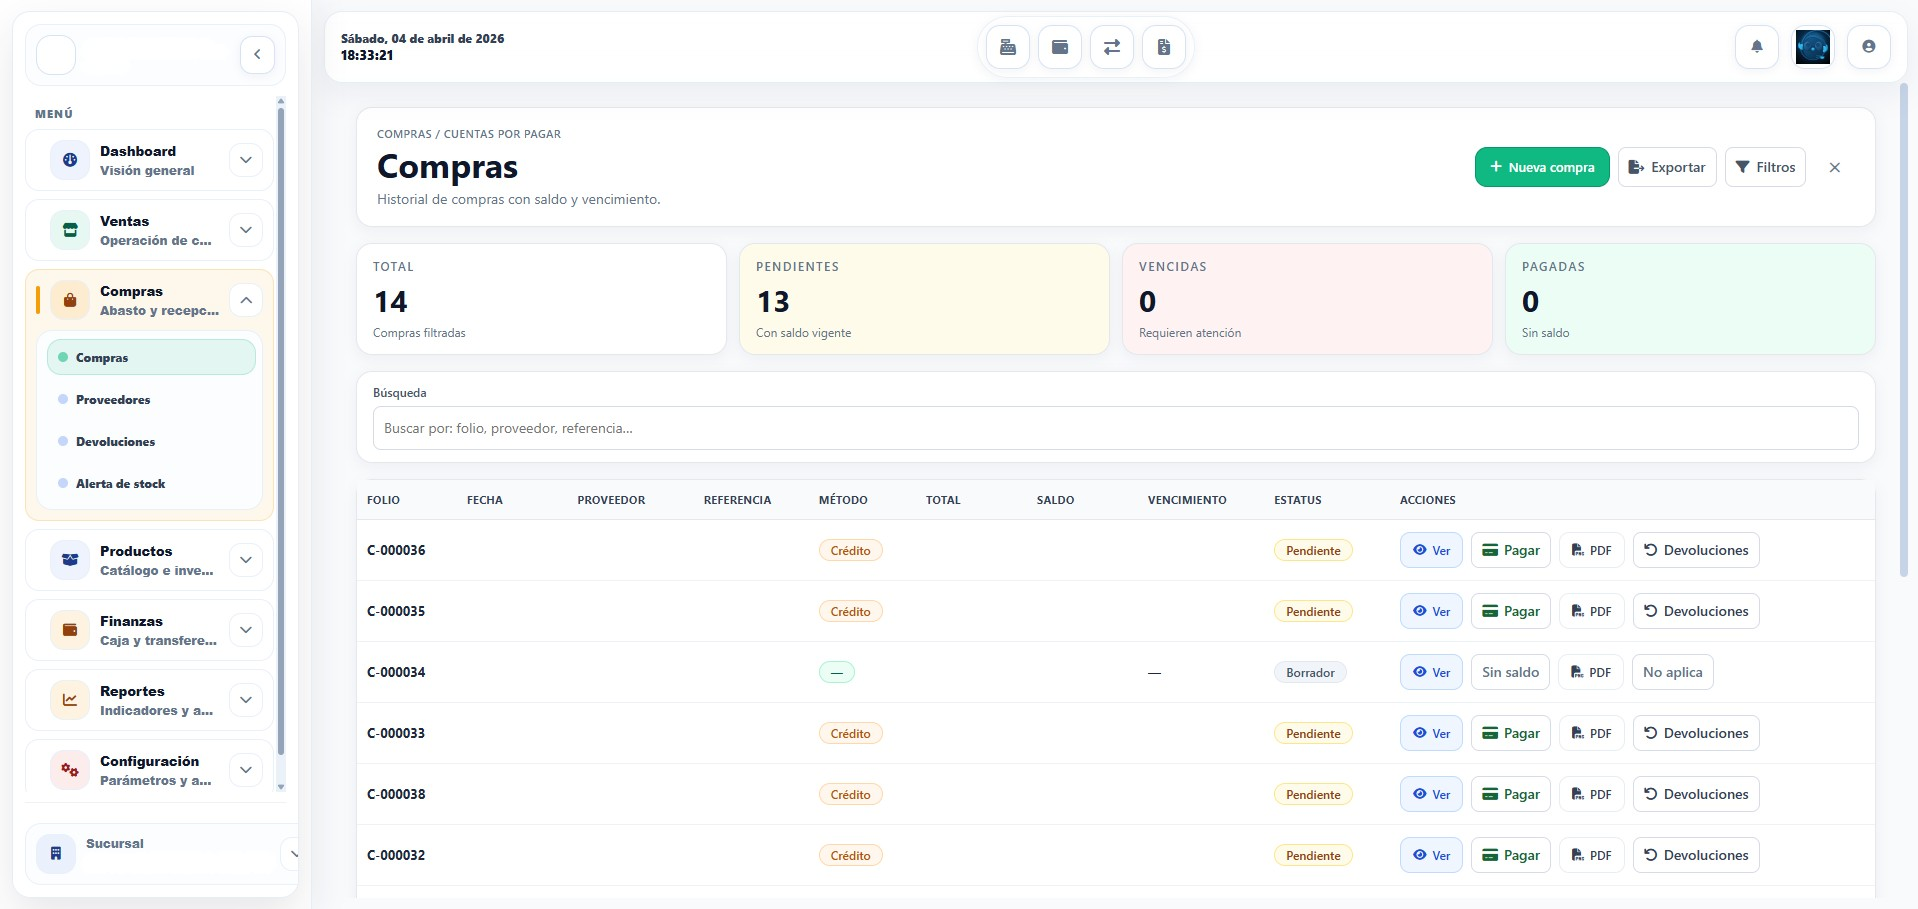The image size is (1918, 909).
Task: Expand the Ventas menu chevron
Action: pos(246,230)
